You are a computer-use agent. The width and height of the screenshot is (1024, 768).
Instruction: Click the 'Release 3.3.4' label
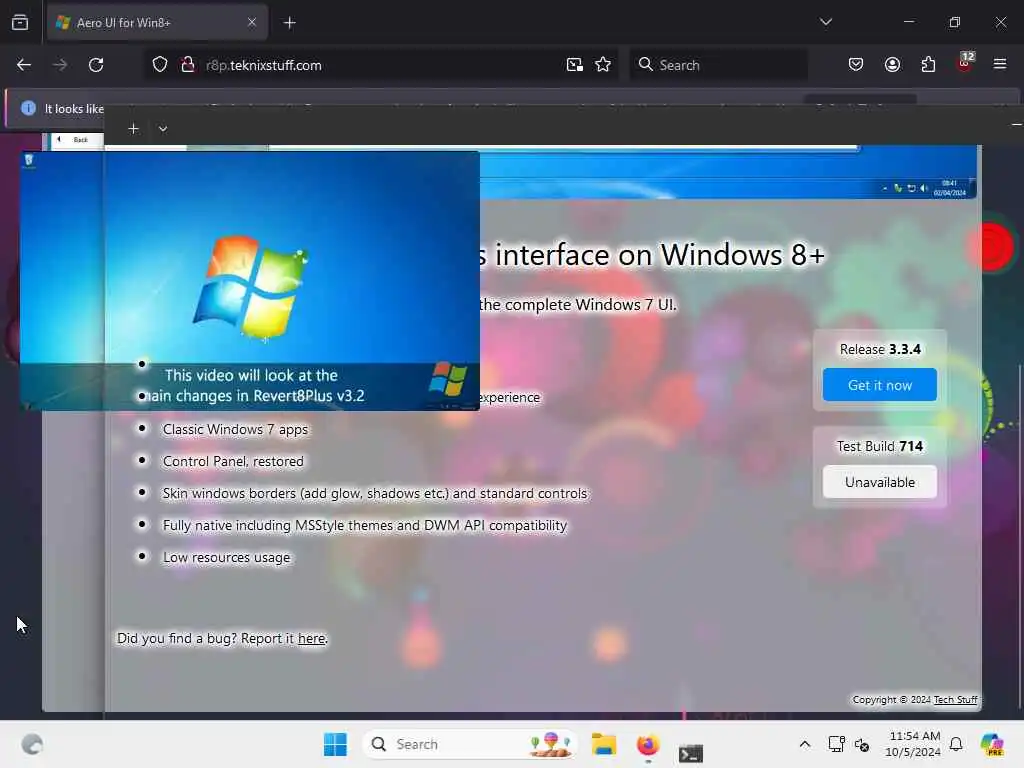[880, 349]
